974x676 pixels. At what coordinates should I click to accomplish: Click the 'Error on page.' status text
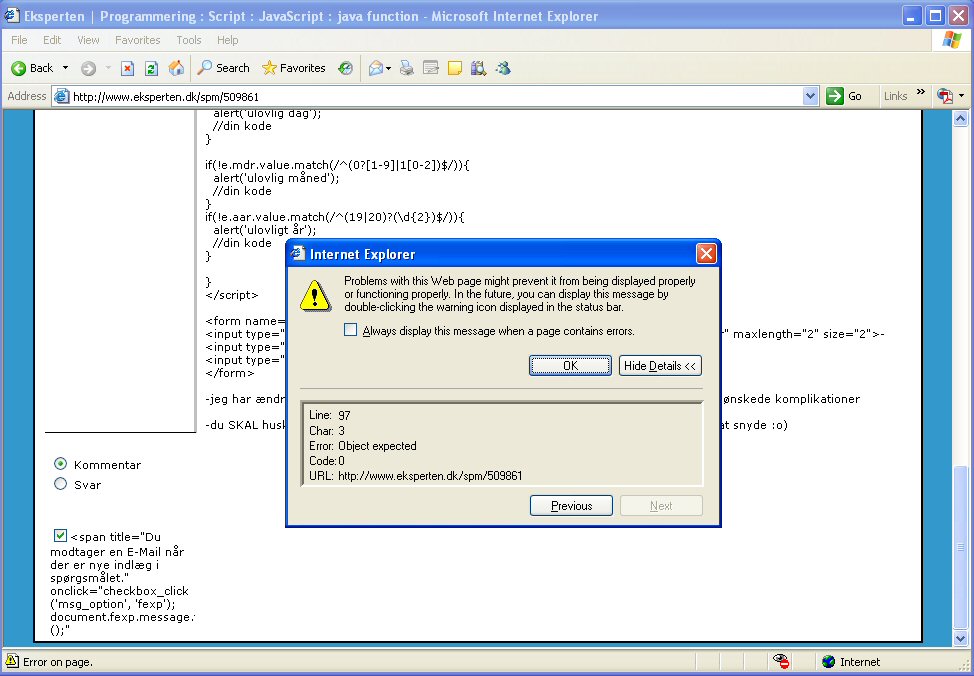[58, 662]
